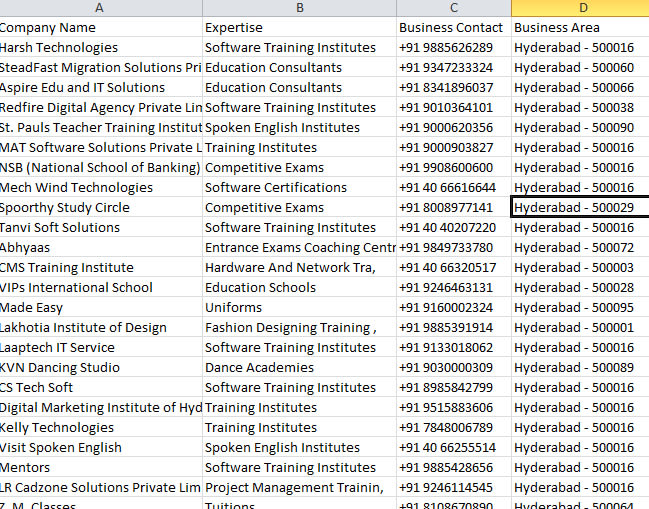Screen dimensions: 649x509
Task: Click 'Competitive Exams' in NSB row
Action: [x=299, y=167]
